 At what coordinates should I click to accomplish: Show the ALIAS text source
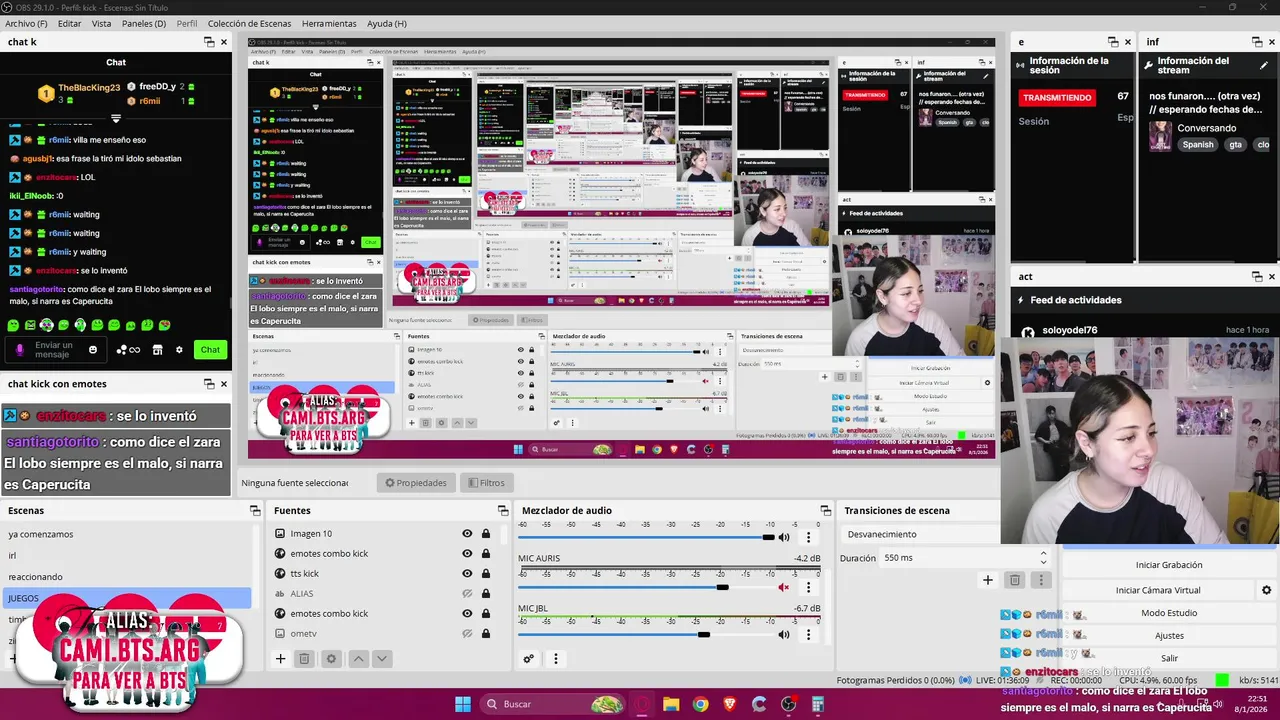467,594
